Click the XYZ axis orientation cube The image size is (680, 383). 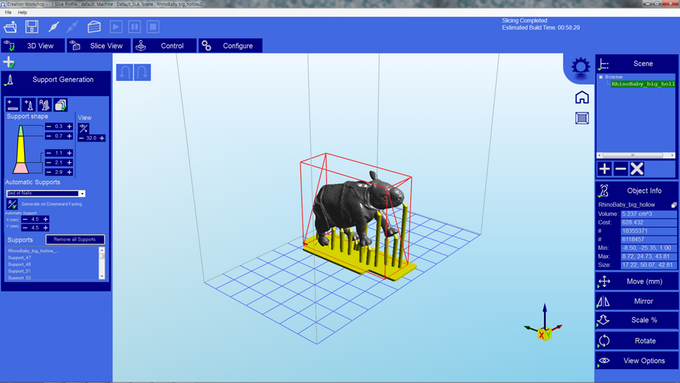pos(544,334)
